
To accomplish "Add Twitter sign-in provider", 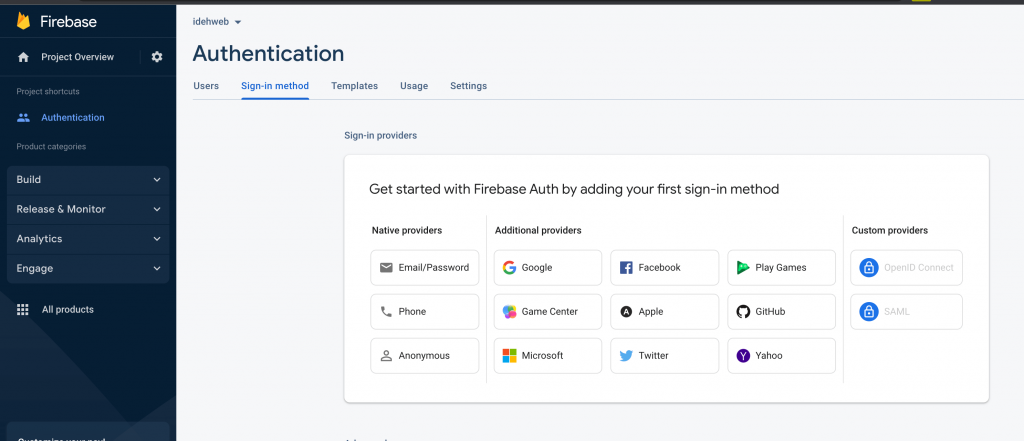I will tap(664, 355).
